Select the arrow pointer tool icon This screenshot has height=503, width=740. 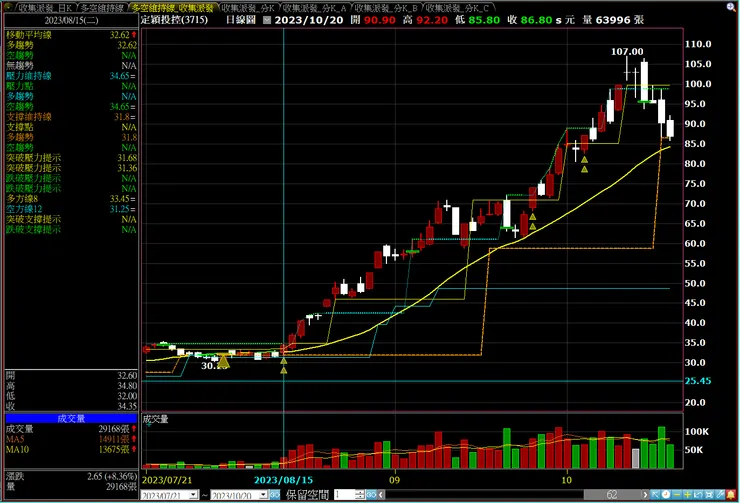click(x=655, y=495)
